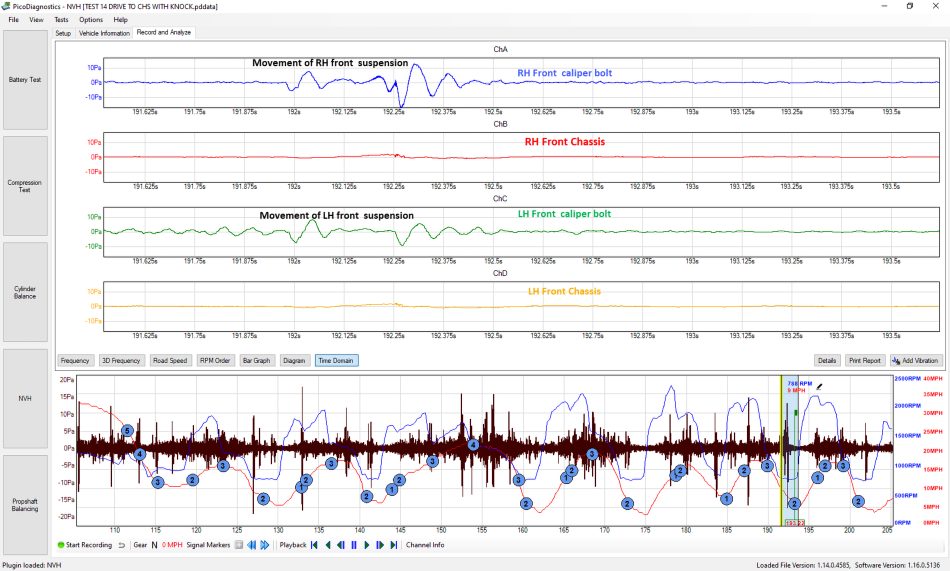Jump to next signal marker
Viewport: 950px width, 571px height.
(265, 545)
